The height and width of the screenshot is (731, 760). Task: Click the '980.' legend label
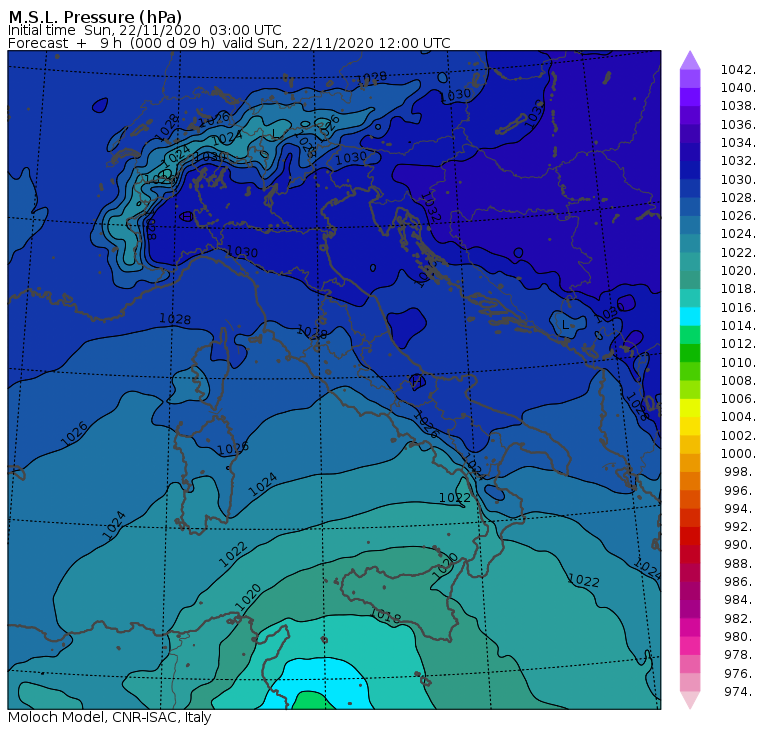[740, 636]
